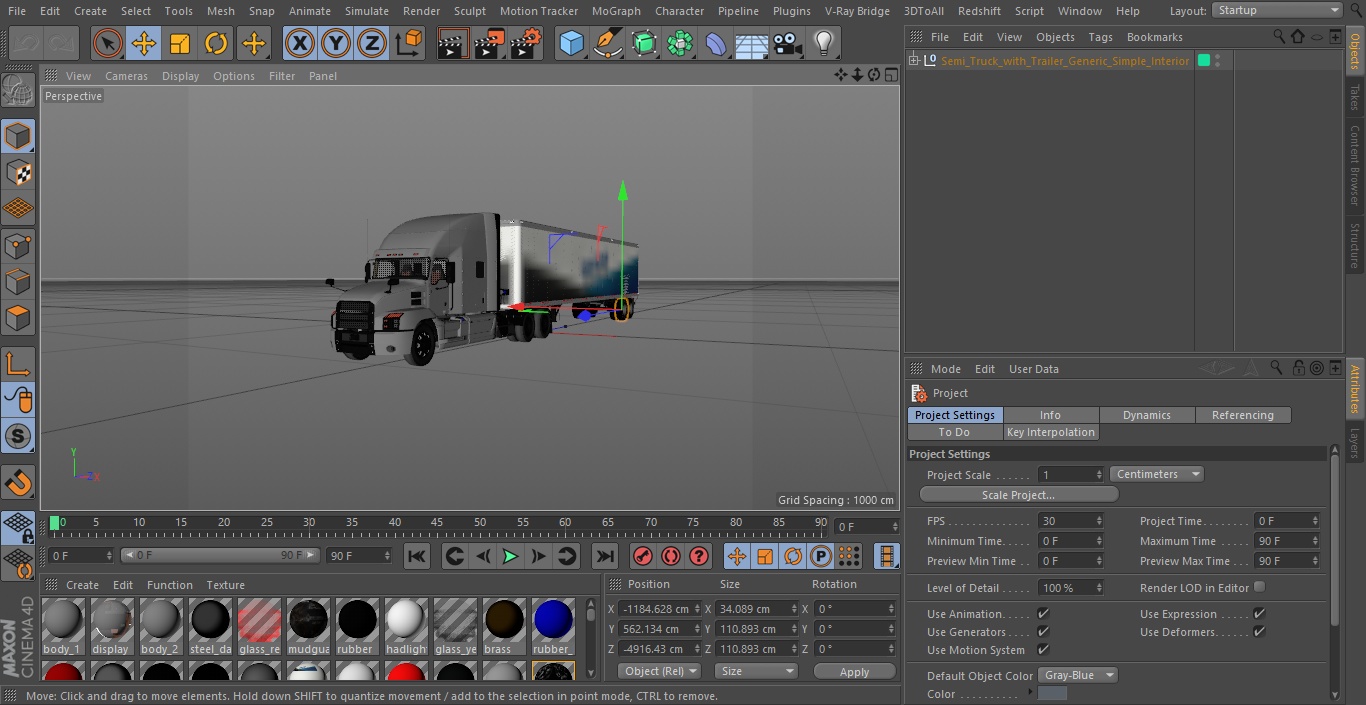1366x705 pixels.
Task: Open Objects side tab
Action: pyautogui.click(x=1355, y=51)
